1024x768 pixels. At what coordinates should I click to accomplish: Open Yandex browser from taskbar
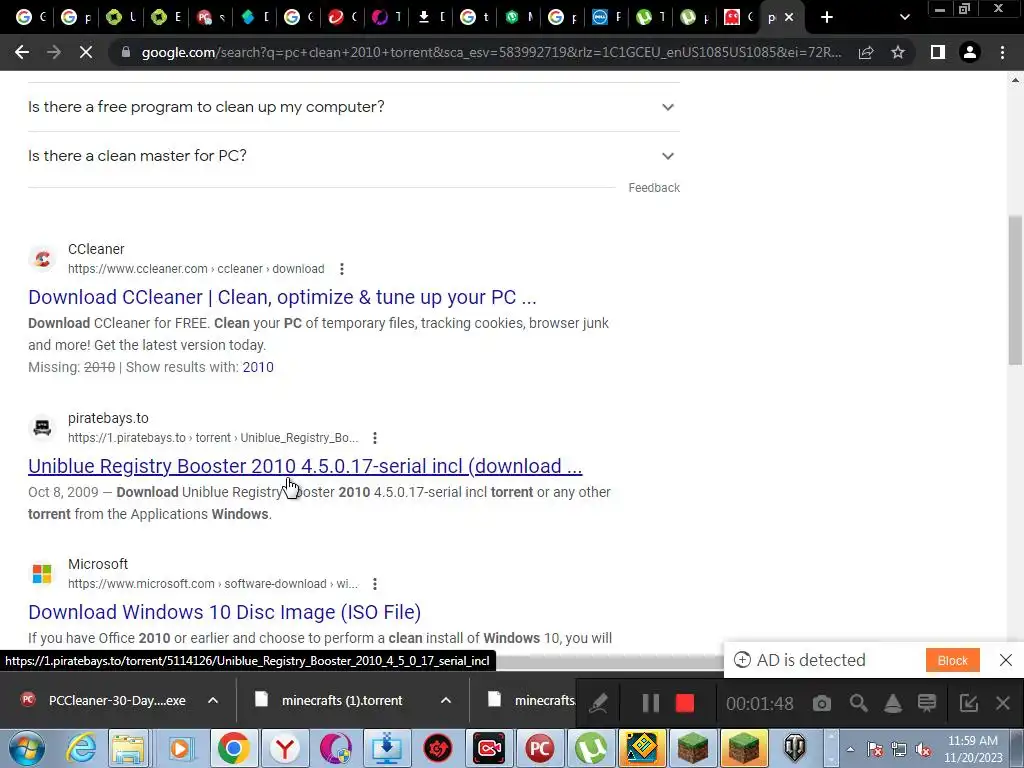click(285, 748)
